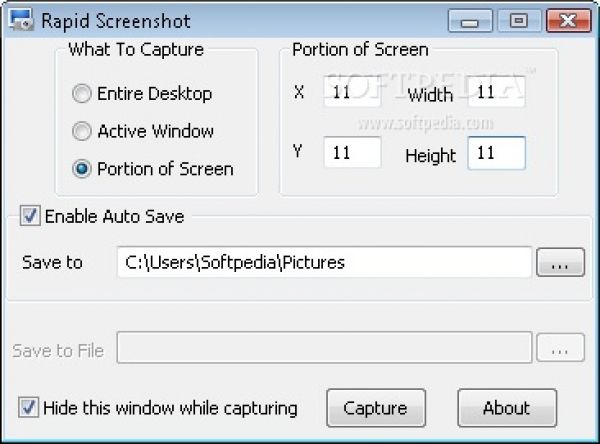Click the Height value field

click(496, 153)
